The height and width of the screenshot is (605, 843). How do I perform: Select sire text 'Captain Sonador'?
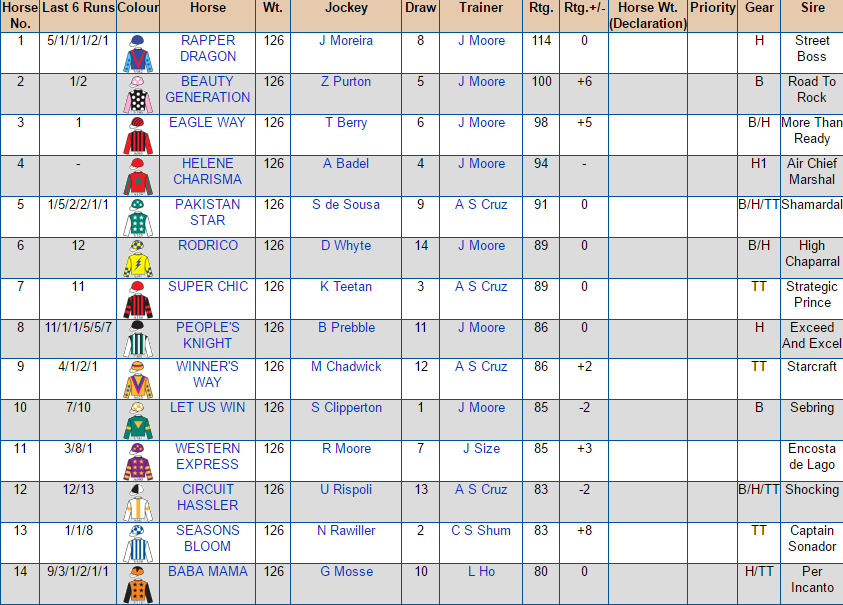point(812,538)
